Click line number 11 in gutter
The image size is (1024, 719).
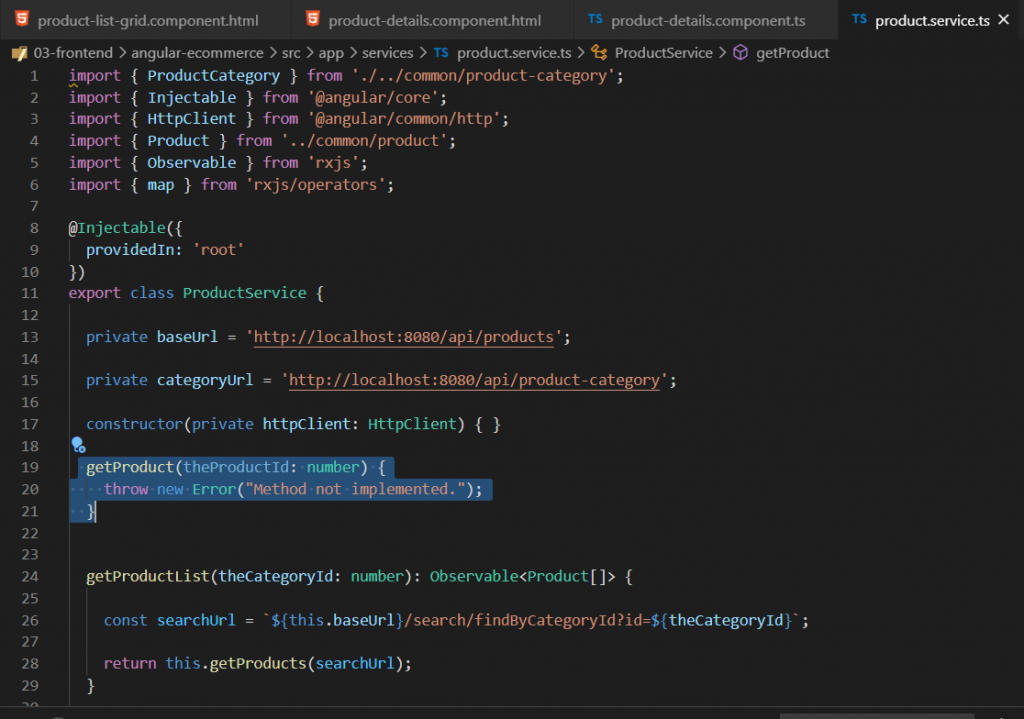[30, 293]
